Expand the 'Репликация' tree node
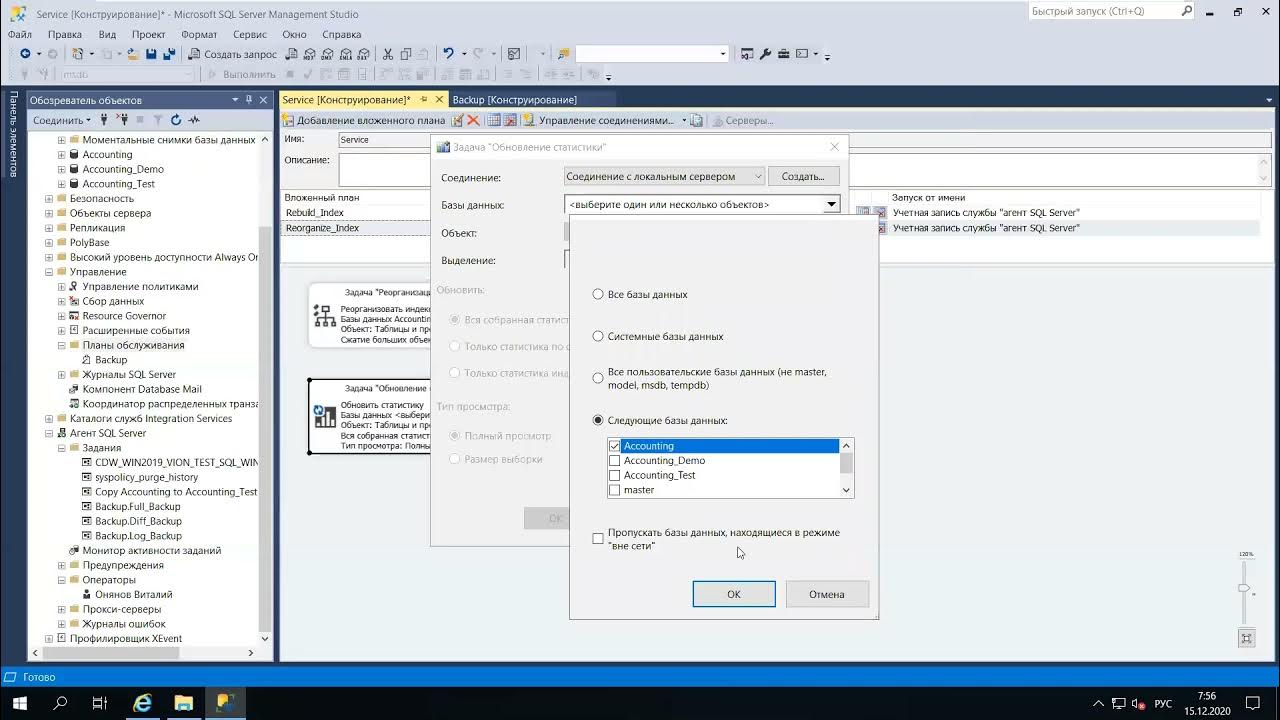1280x720 pixels. pos(49,228)
